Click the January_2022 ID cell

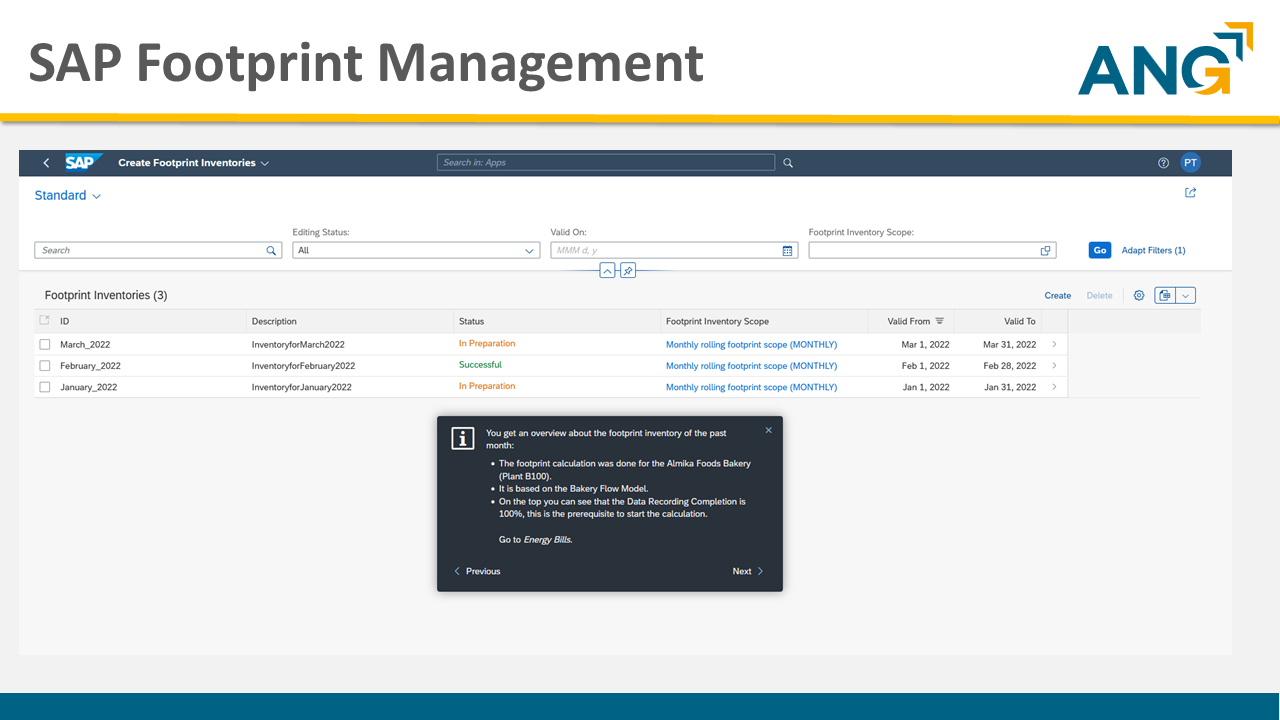pos(88,387)
